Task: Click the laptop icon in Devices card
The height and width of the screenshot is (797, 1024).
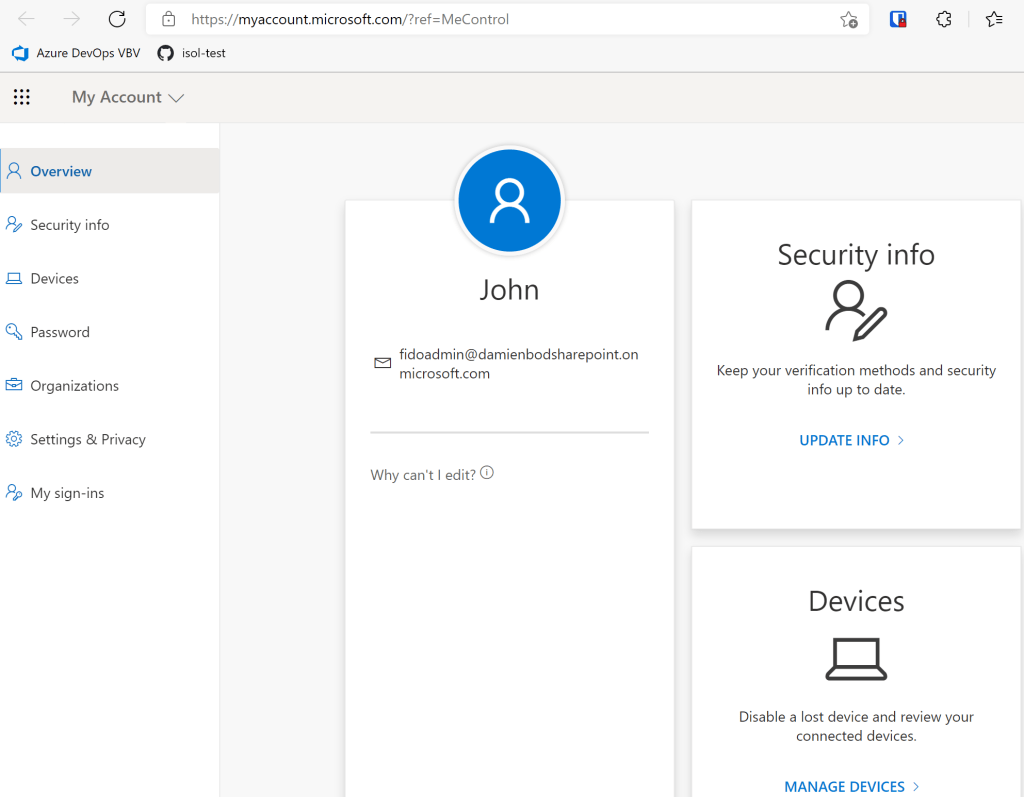Action: 856,659
